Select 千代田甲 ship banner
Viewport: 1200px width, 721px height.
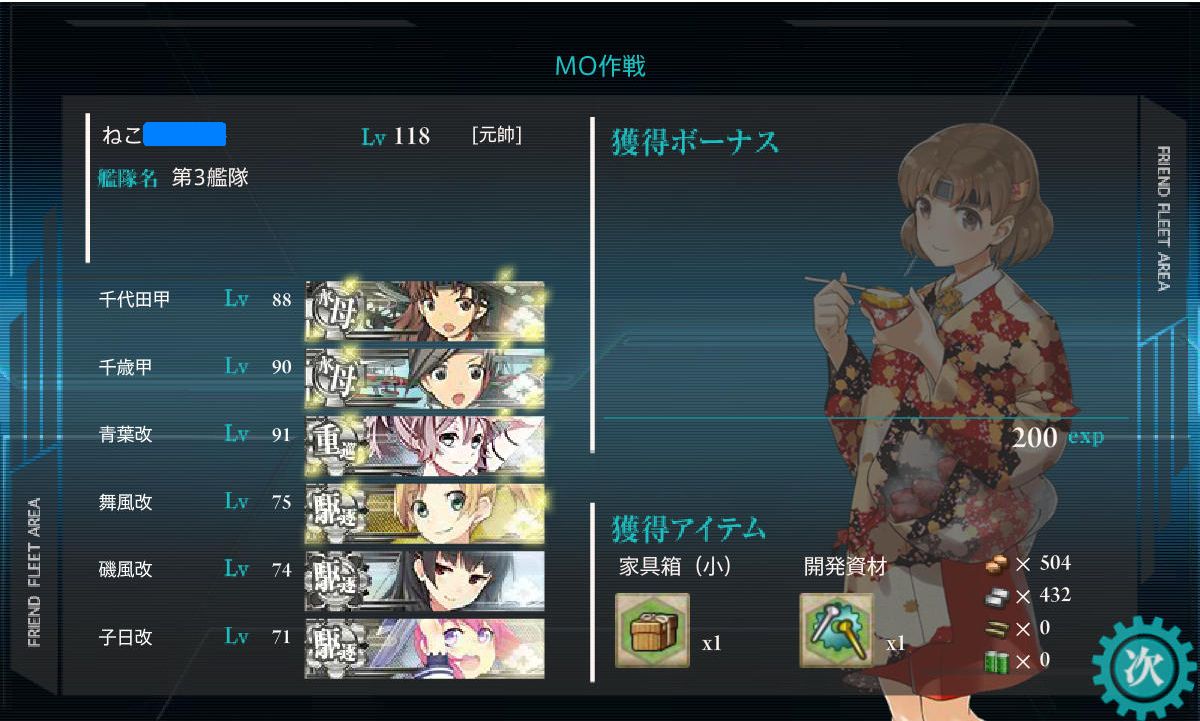tap(425, 299)
